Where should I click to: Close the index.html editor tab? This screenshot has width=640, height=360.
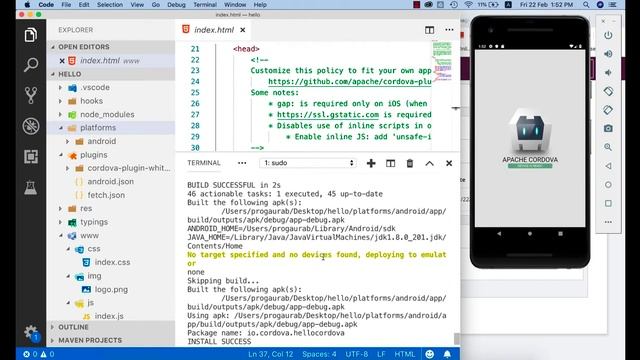tap(243, 30)
